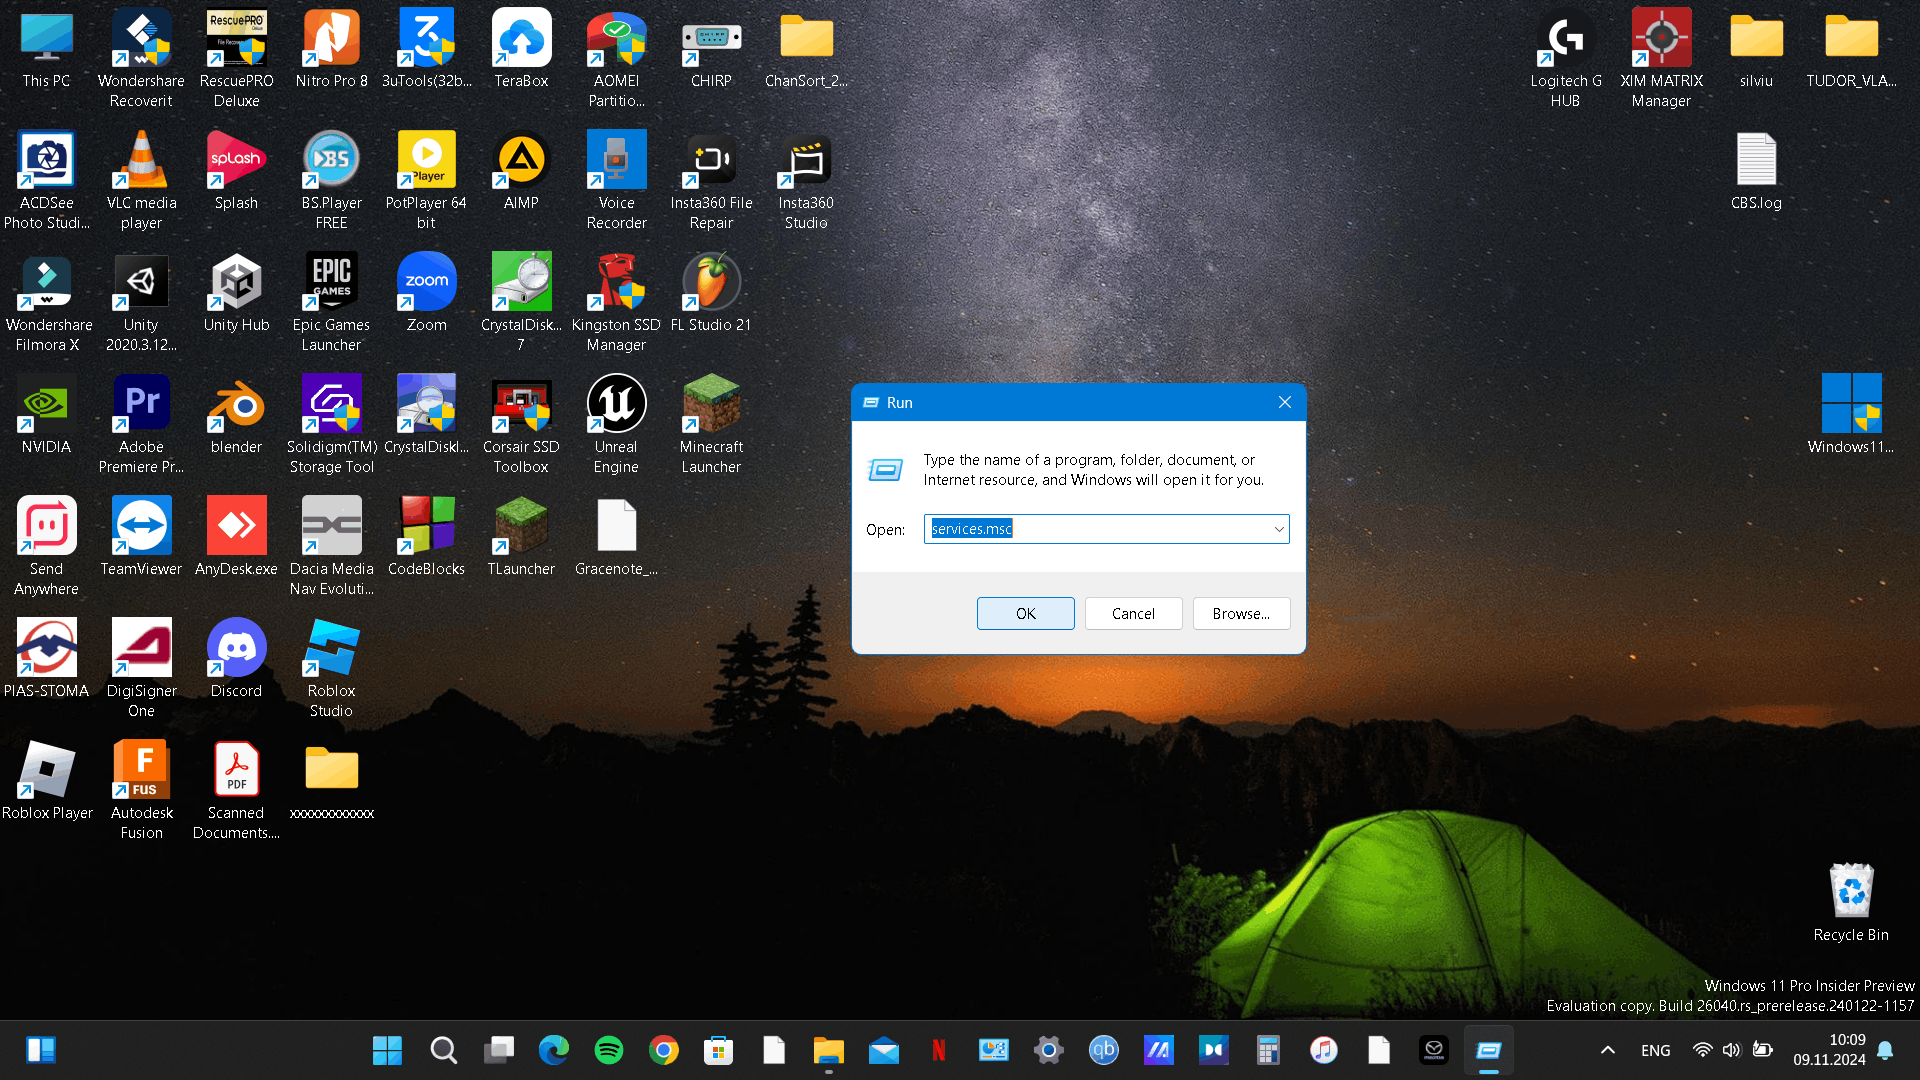Select the PotPlayer 64 bit icon

click(426, 180)
